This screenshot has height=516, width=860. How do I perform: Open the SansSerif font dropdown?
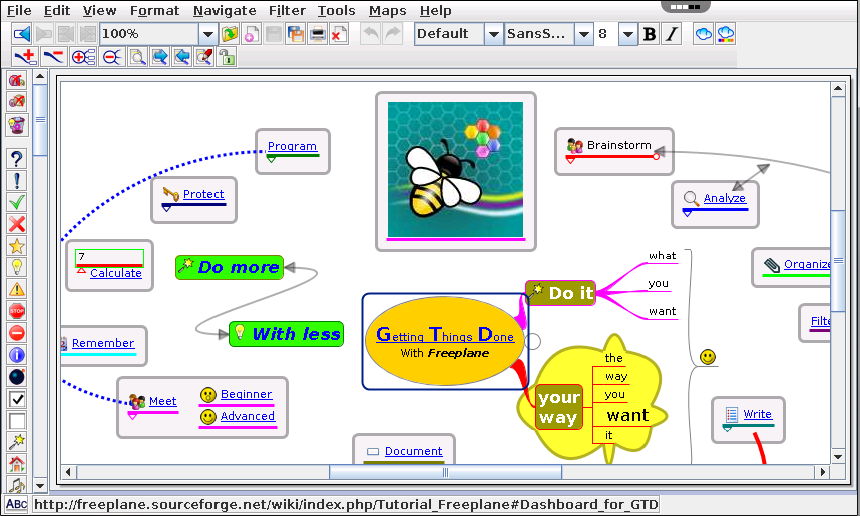pyautogui.click(x=584, y=34)
